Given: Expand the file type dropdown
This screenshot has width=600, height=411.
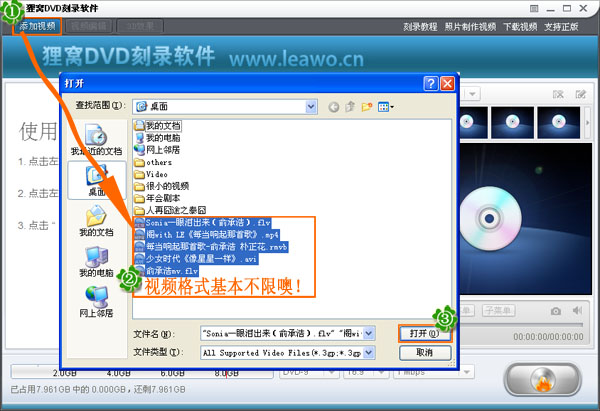Looking at the screenshot, I should coord(369,353).
